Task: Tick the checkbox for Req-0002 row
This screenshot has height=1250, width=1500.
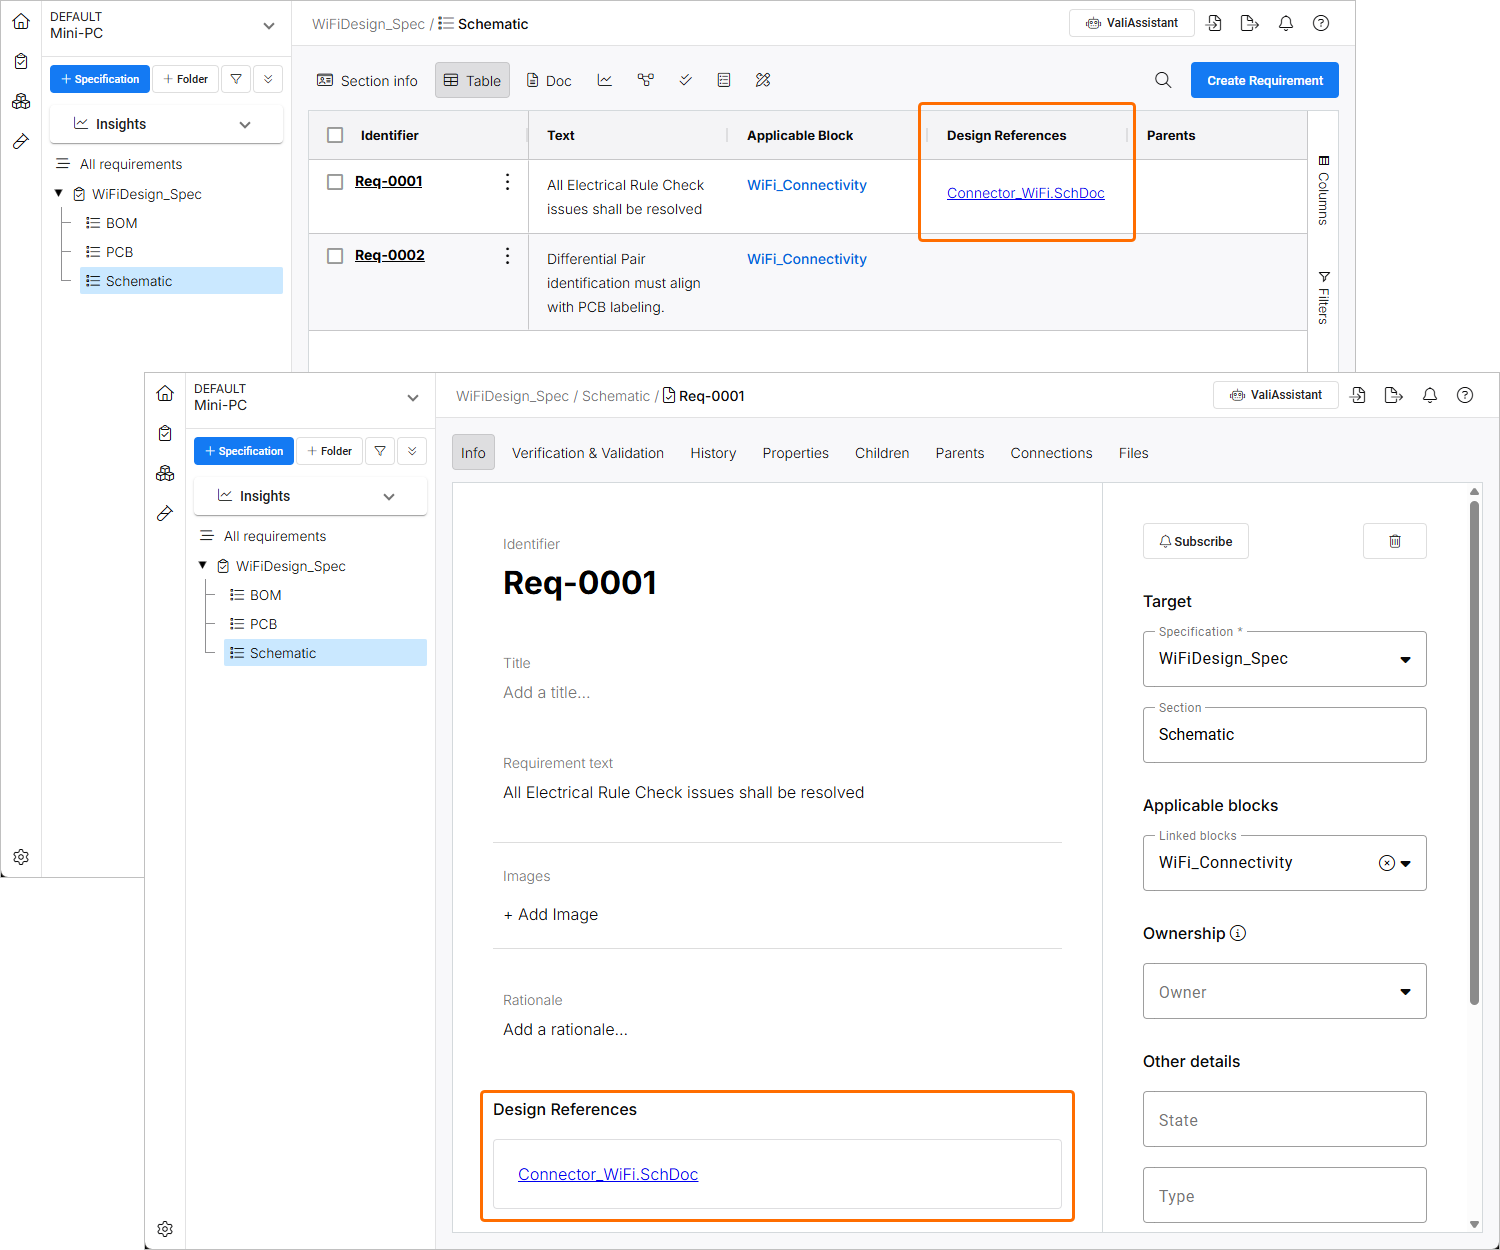Action: pos(335,256)
